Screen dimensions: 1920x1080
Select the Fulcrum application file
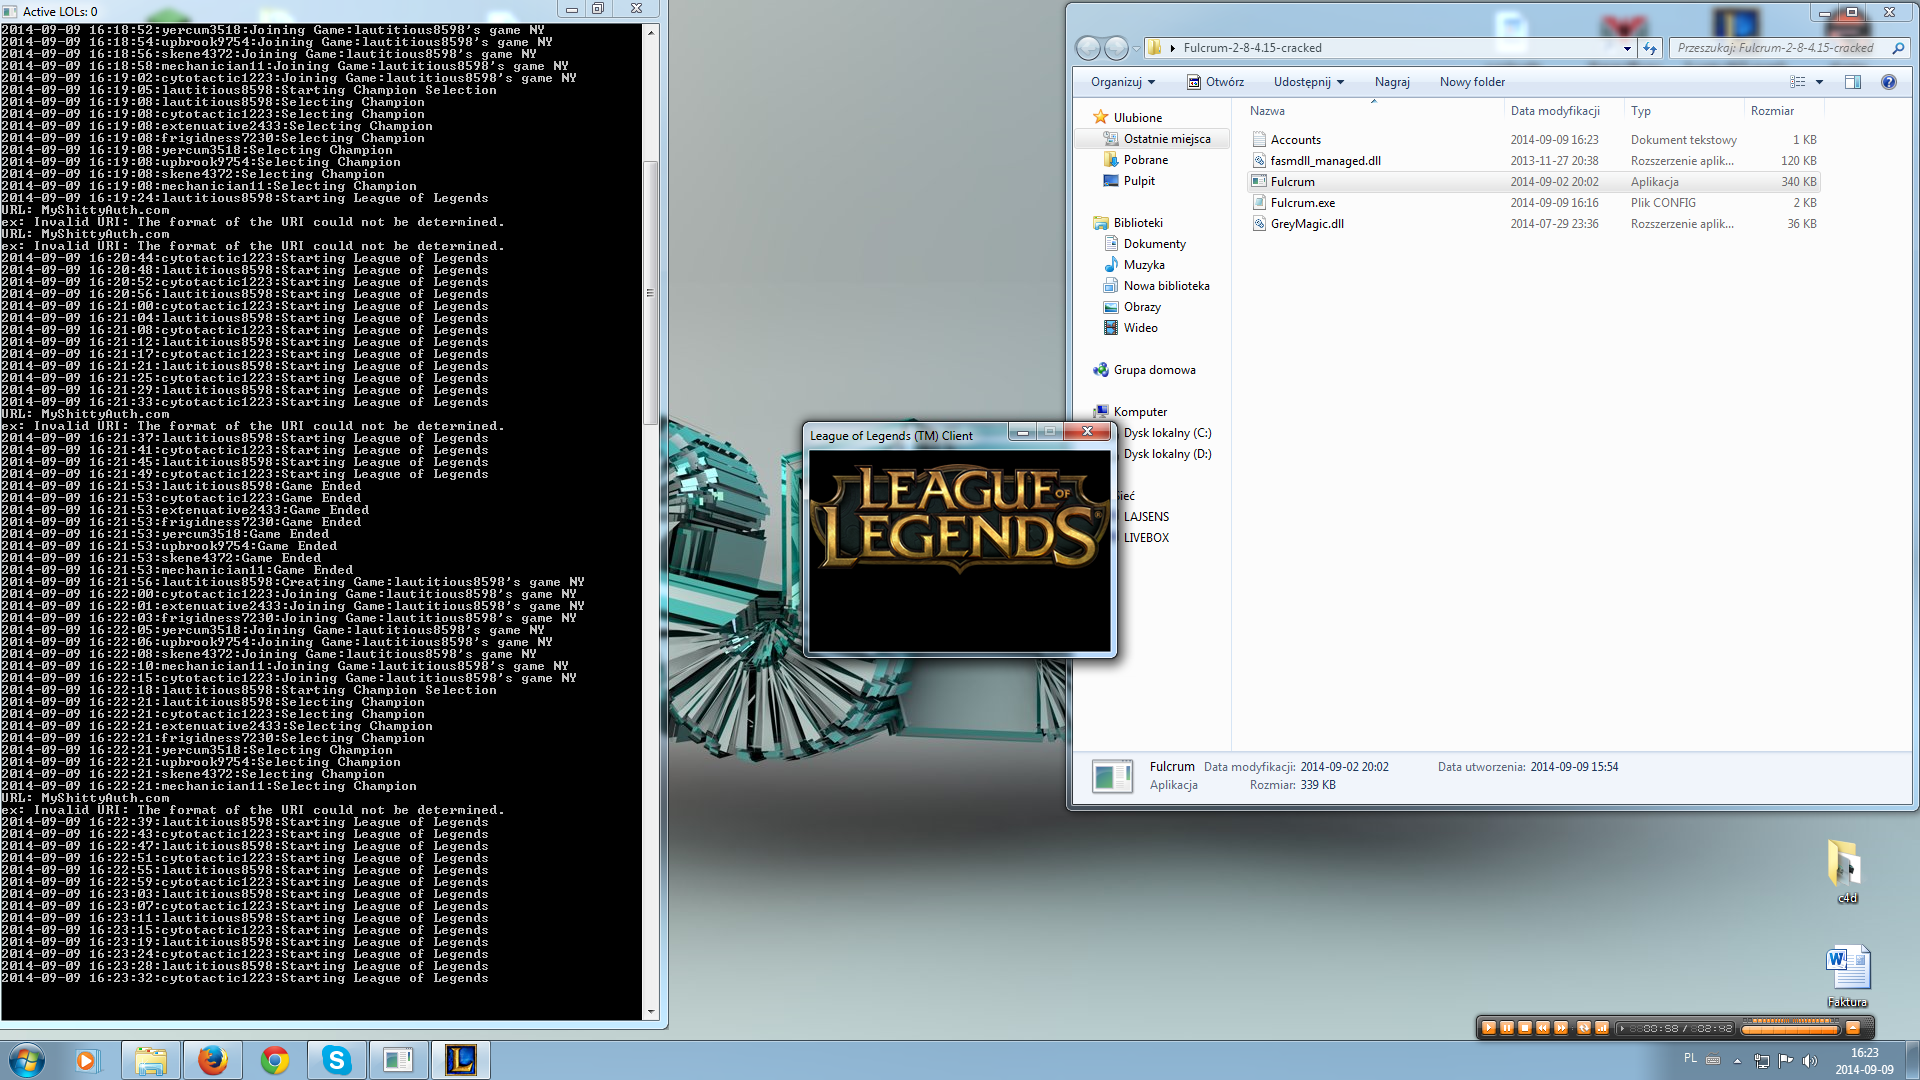pos(1534,182)
